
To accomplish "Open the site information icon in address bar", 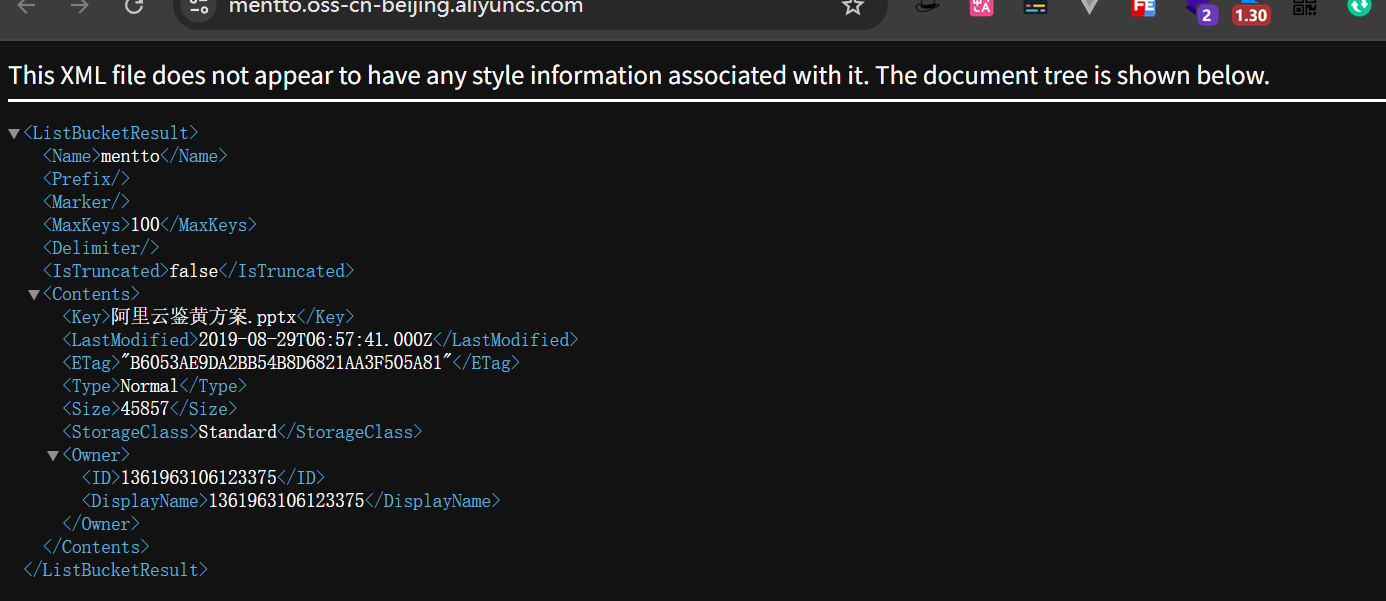I will pos(200,7).
